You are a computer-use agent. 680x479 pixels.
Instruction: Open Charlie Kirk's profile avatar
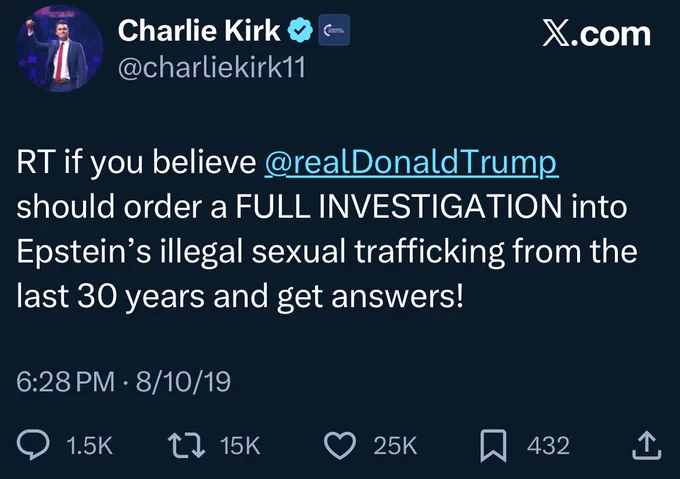pos(60,49)
